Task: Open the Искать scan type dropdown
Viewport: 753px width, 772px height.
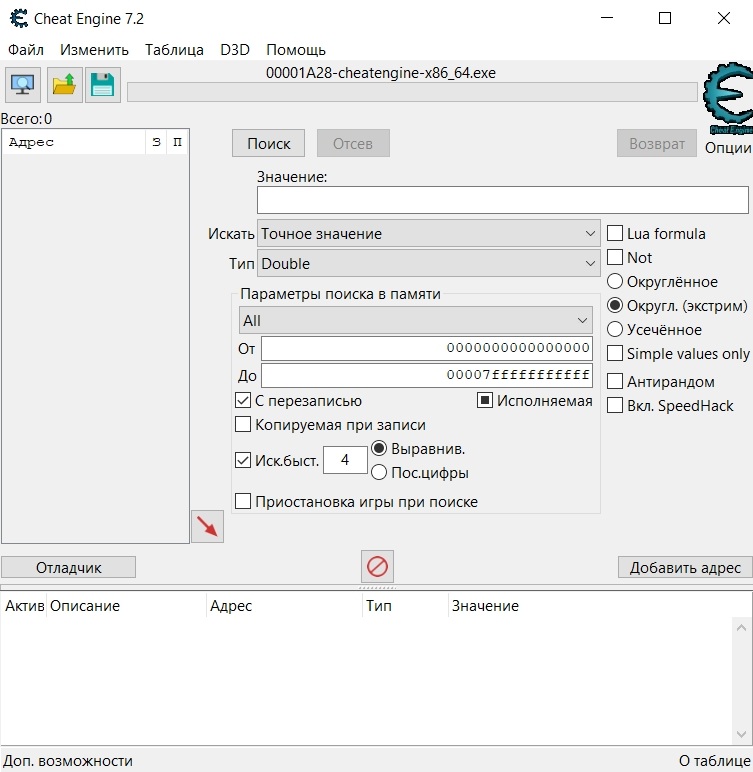Action: (428, 233)
